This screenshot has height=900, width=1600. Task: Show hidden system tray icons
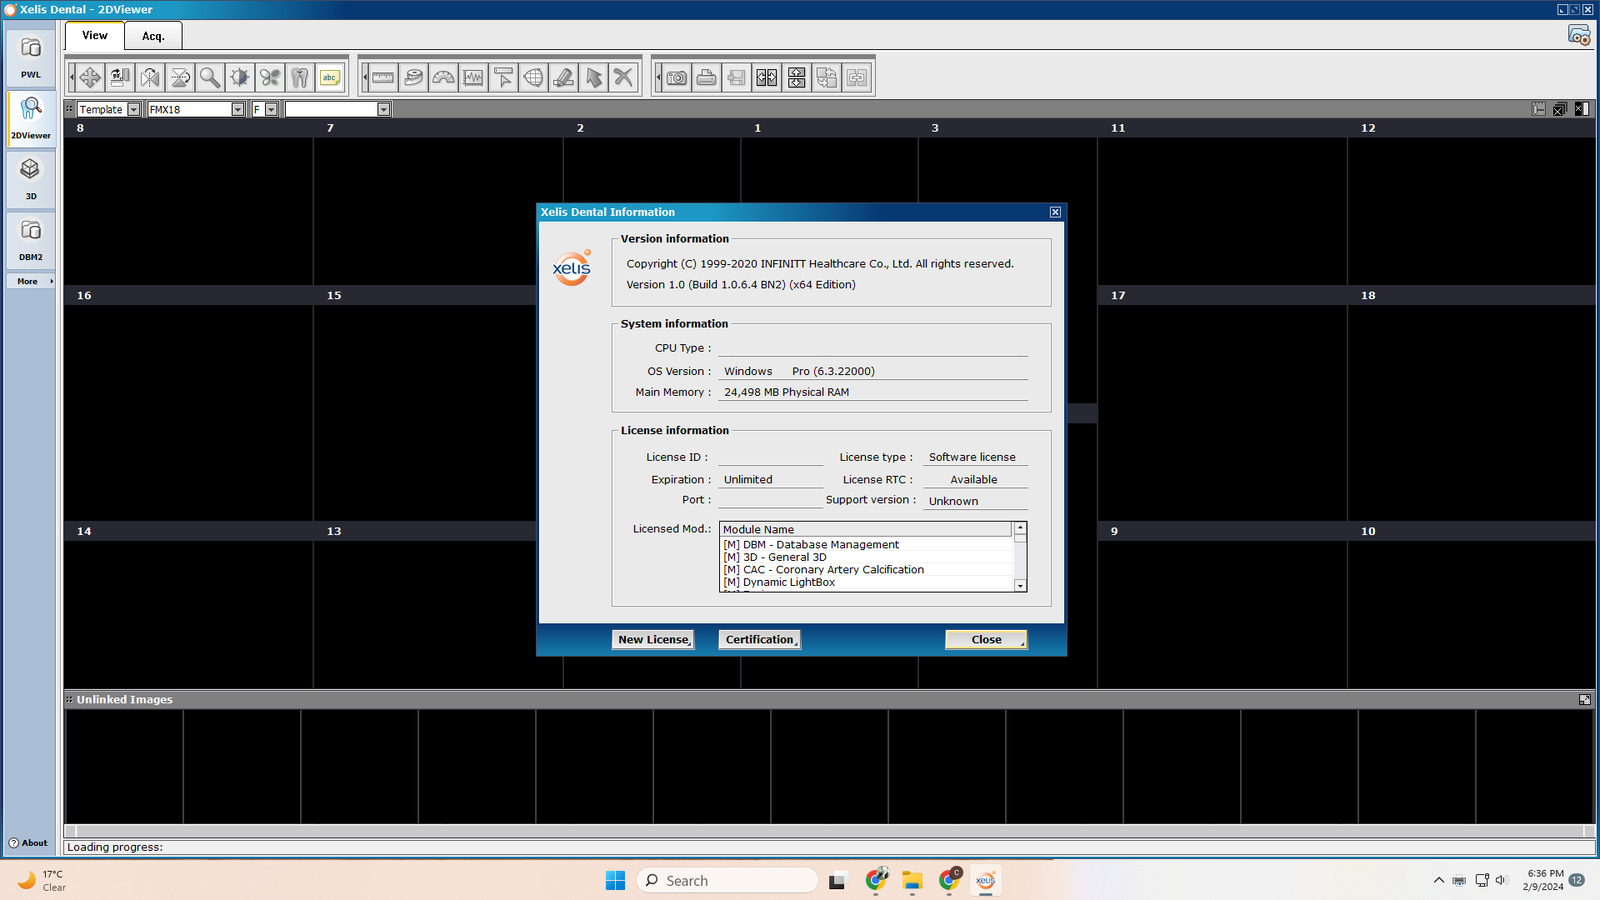pyautogui.click(x=1439, y=880)
